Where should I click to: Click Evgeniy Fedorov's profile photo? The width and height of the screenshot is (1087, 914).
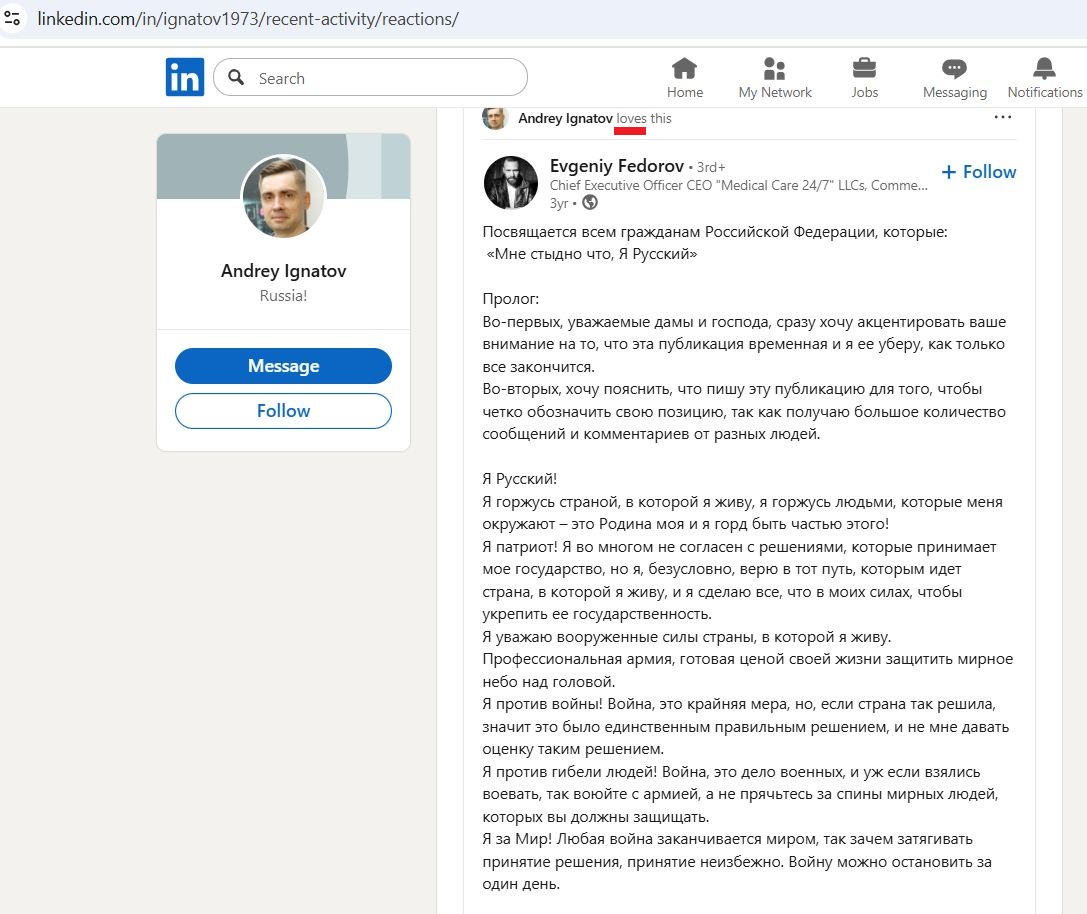[511, 182]
